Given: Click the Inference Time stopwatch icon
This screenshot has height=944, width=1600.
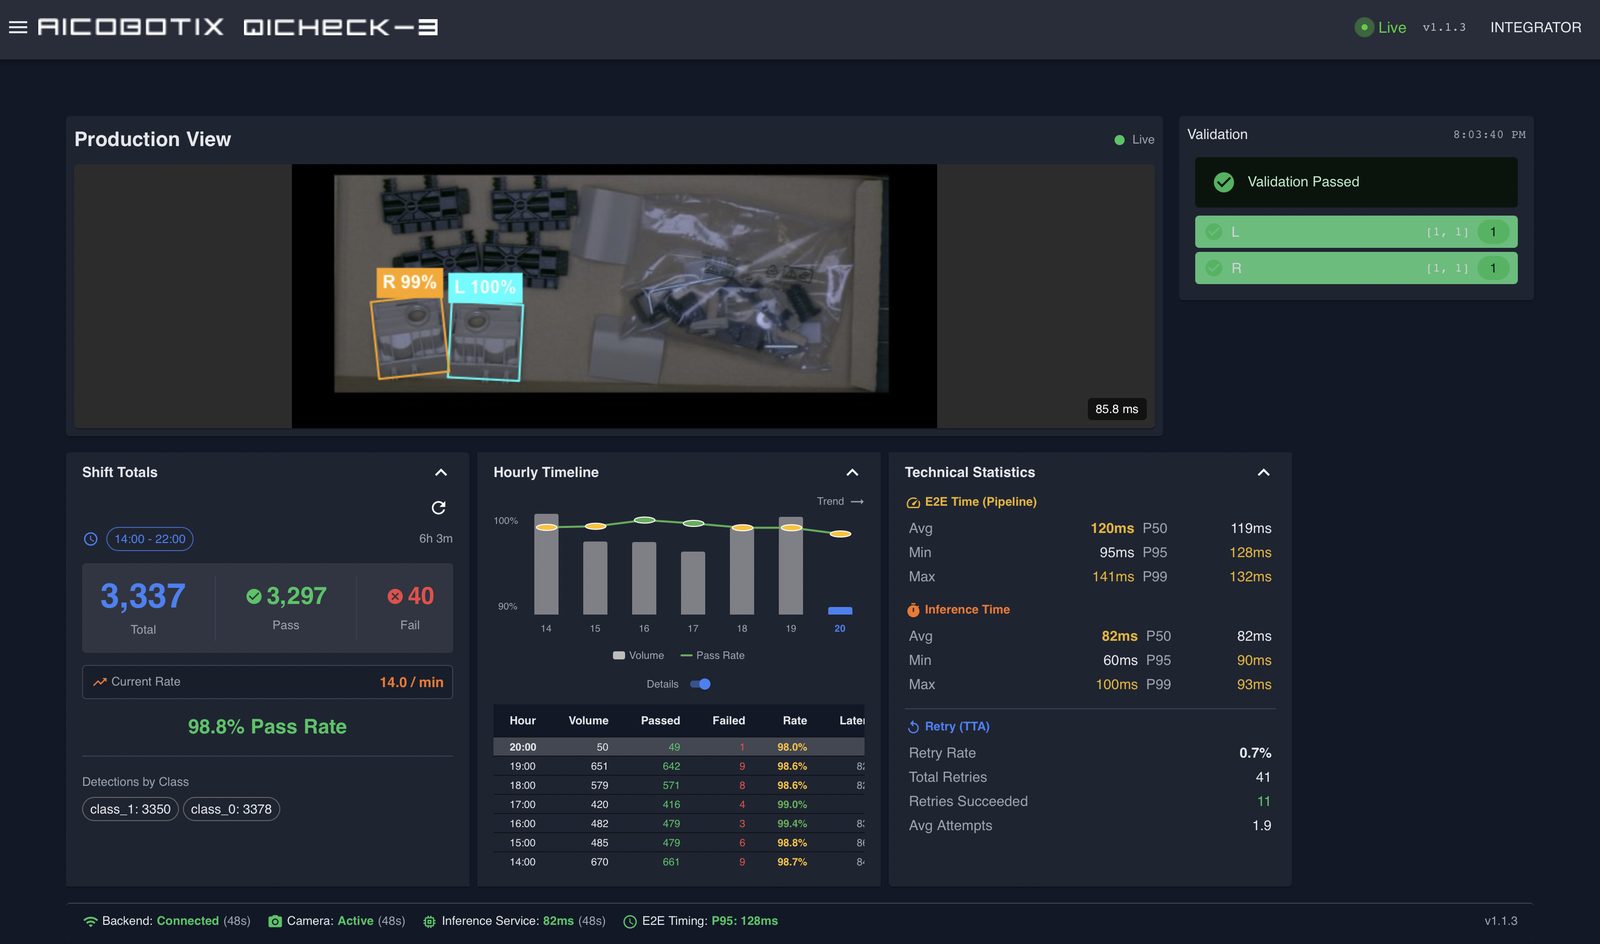Looking at the screenshot, I should pyautogui.click(x=913, y=610).
